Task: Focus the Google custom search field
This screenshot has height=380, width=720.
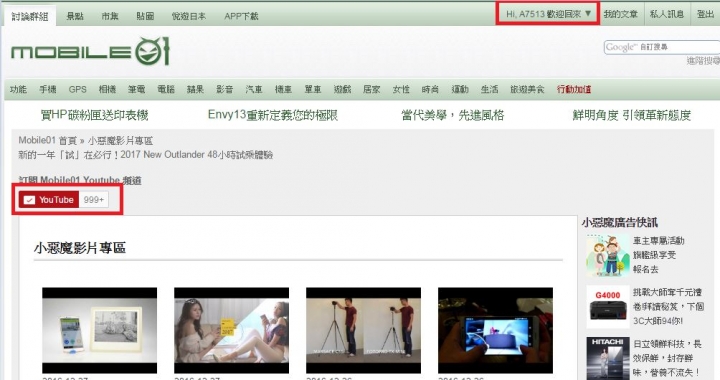Action: (662, 47)
